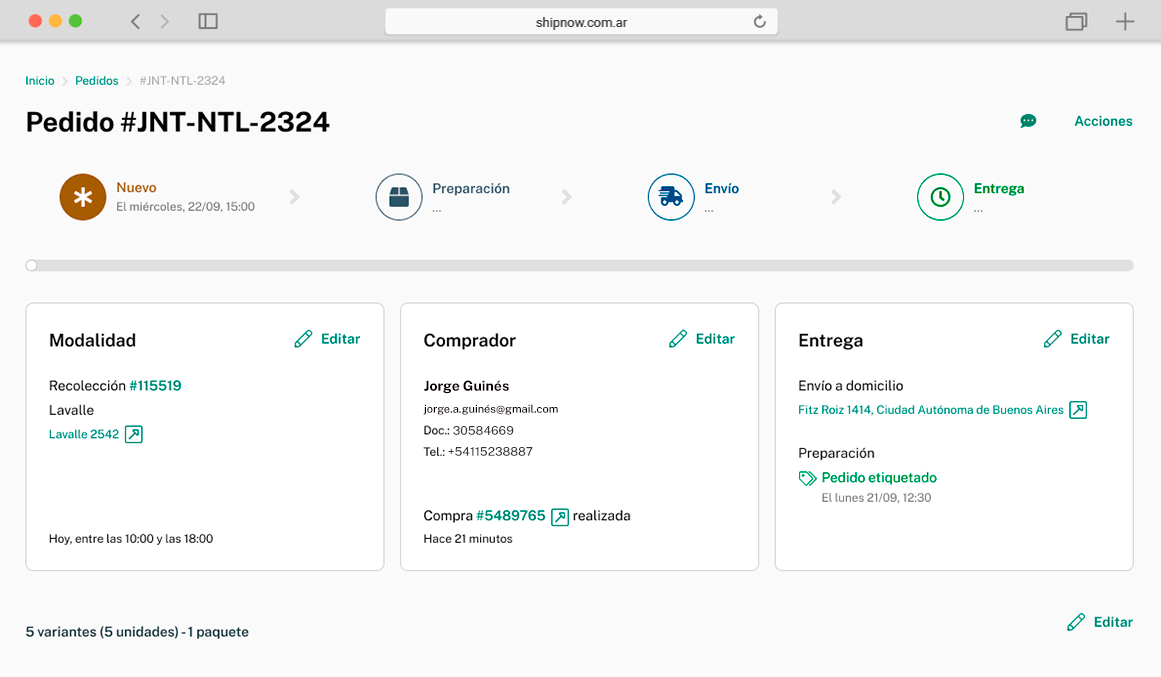This screenshot has width=1161, height=677.
Task: Navigate to Pedidos via the breadcrumb
Action: tap(96, 80)
